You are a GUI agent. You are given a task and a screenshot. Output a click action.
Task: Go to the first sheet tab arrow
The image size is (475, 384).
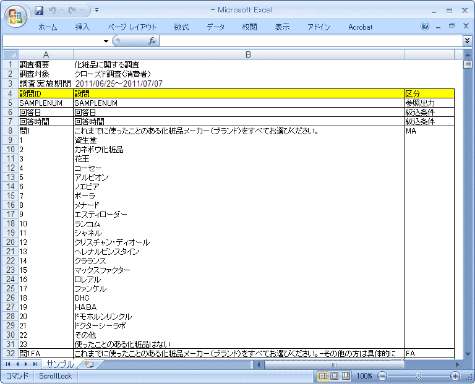pos(8,364)
